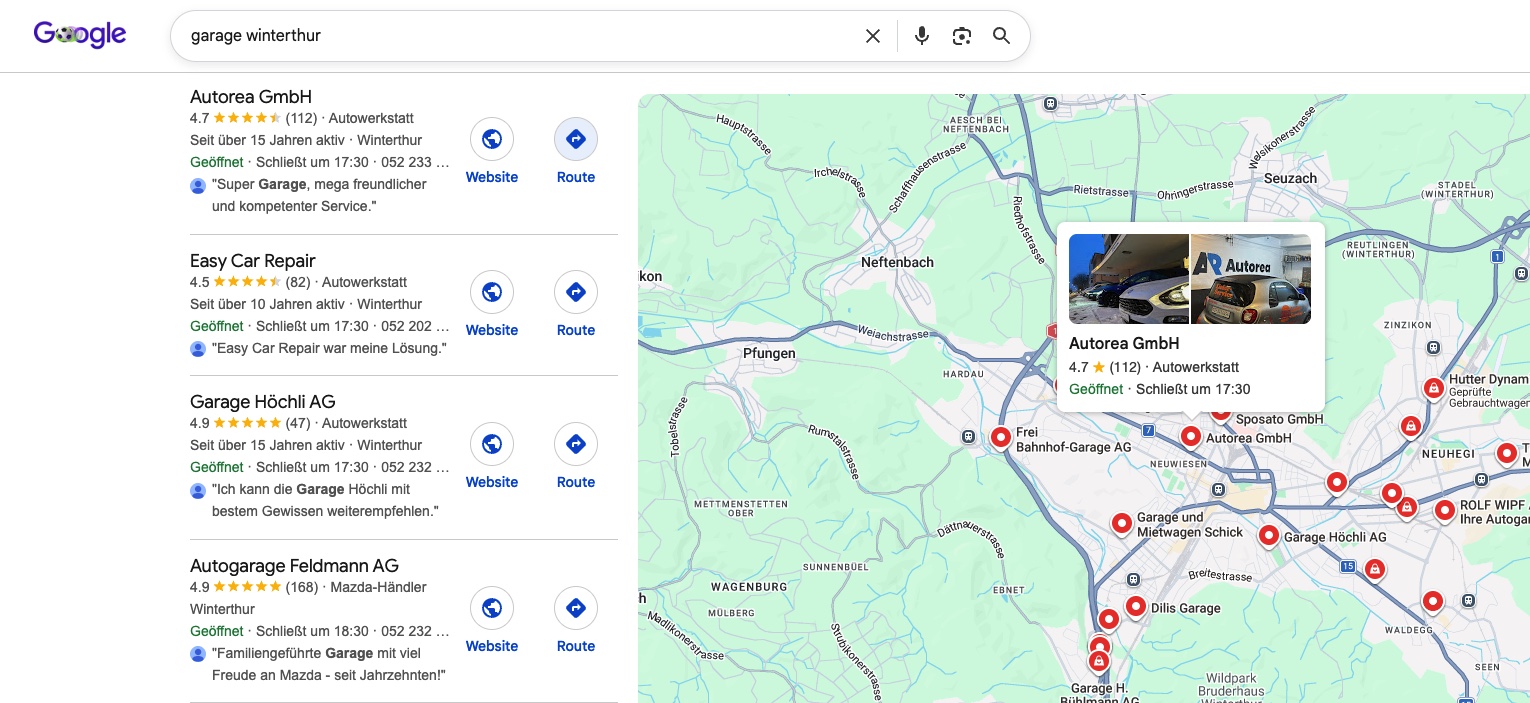
Task: Open Autogarage Feldmann AG route directions icon
Action: pos(576,608)
